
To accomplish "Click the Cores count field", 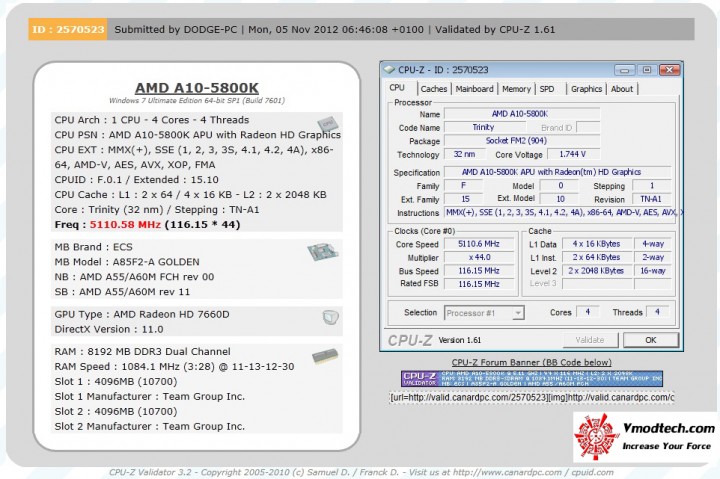I will pyautogui.click(x=587, y=312).
